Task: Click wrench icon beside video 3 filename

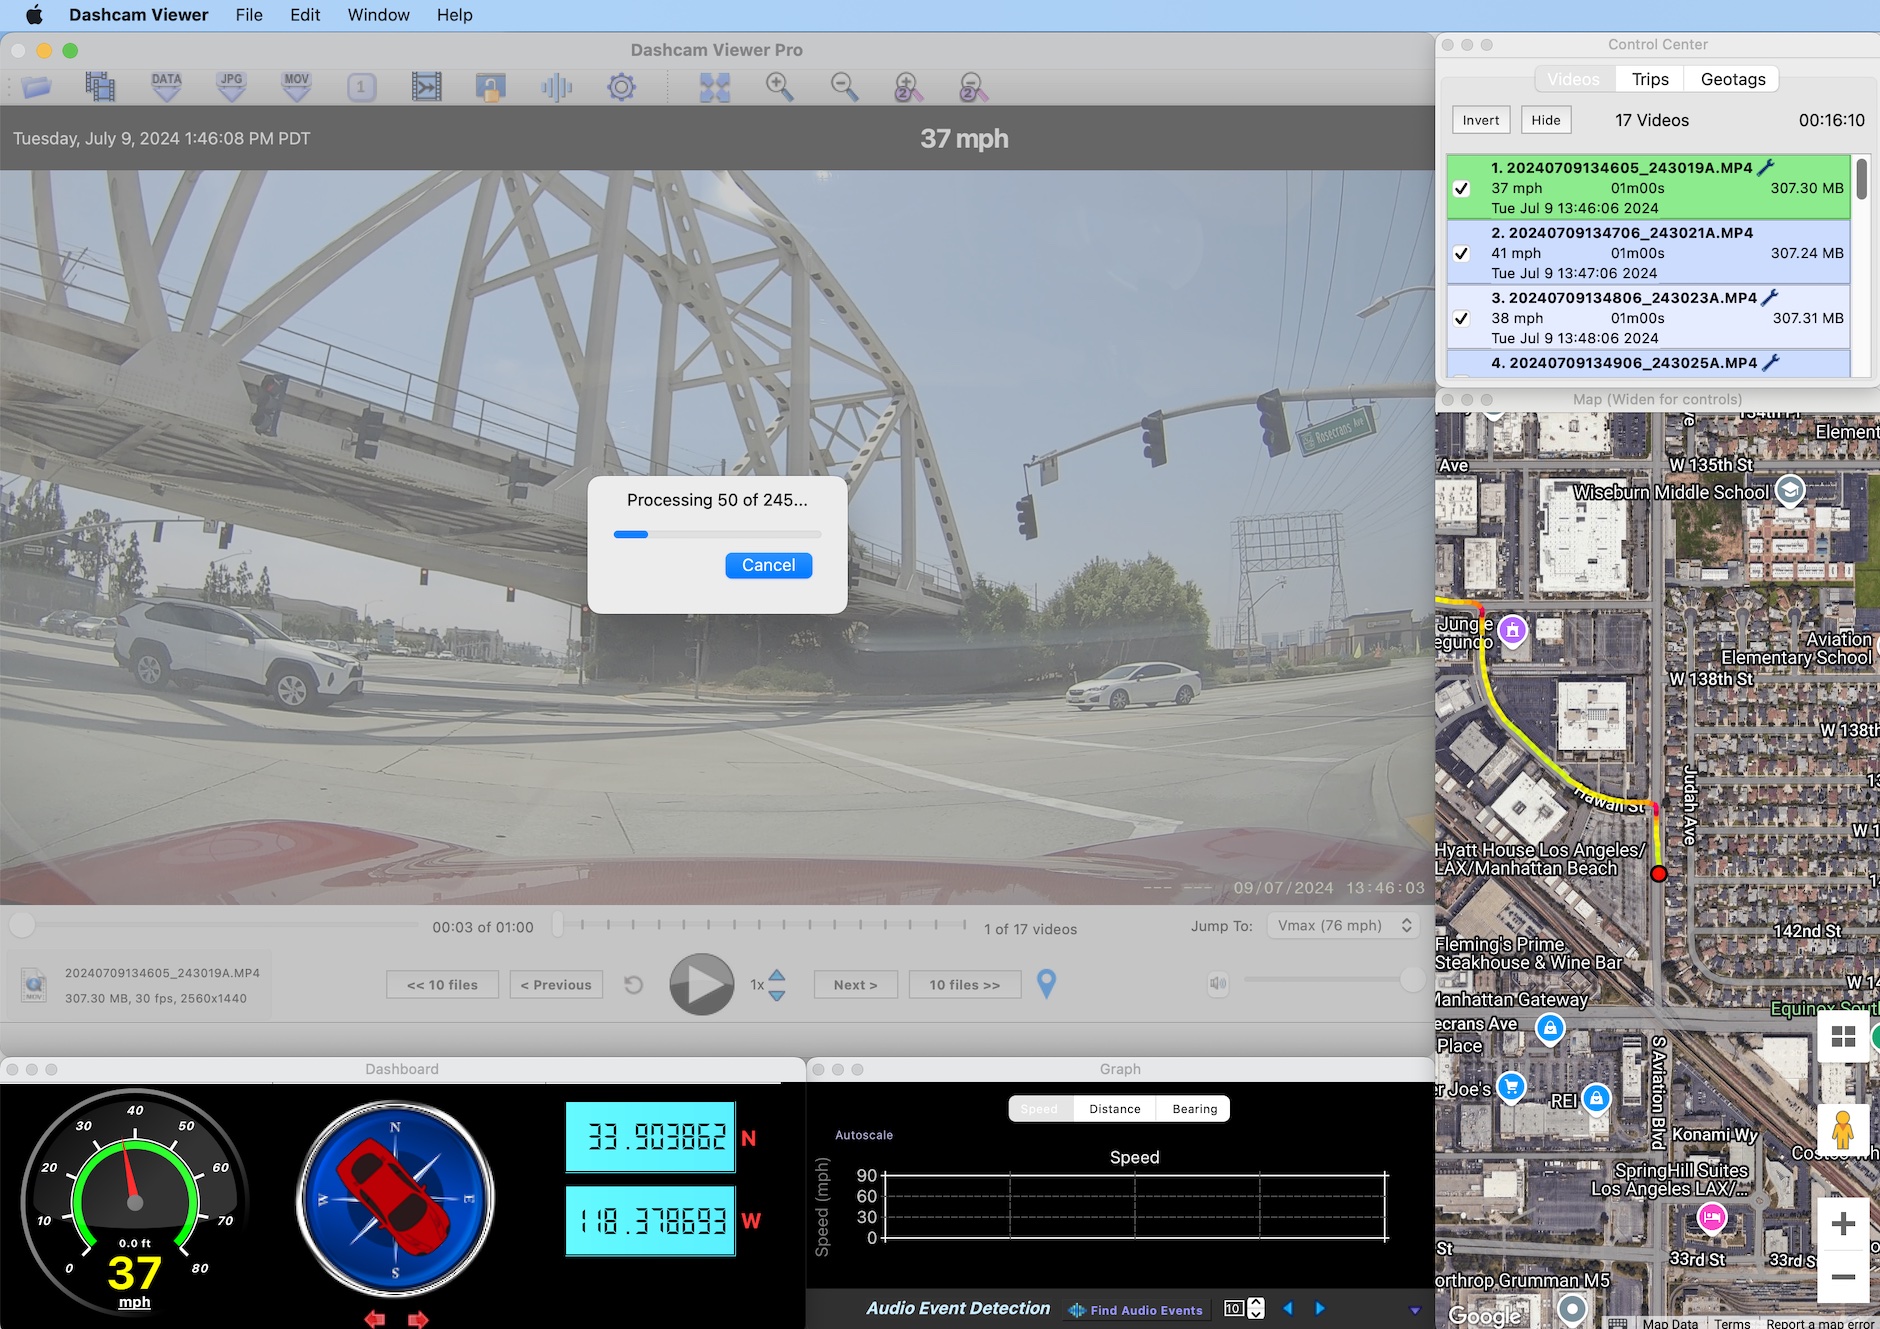Action: pos(1770,297)
